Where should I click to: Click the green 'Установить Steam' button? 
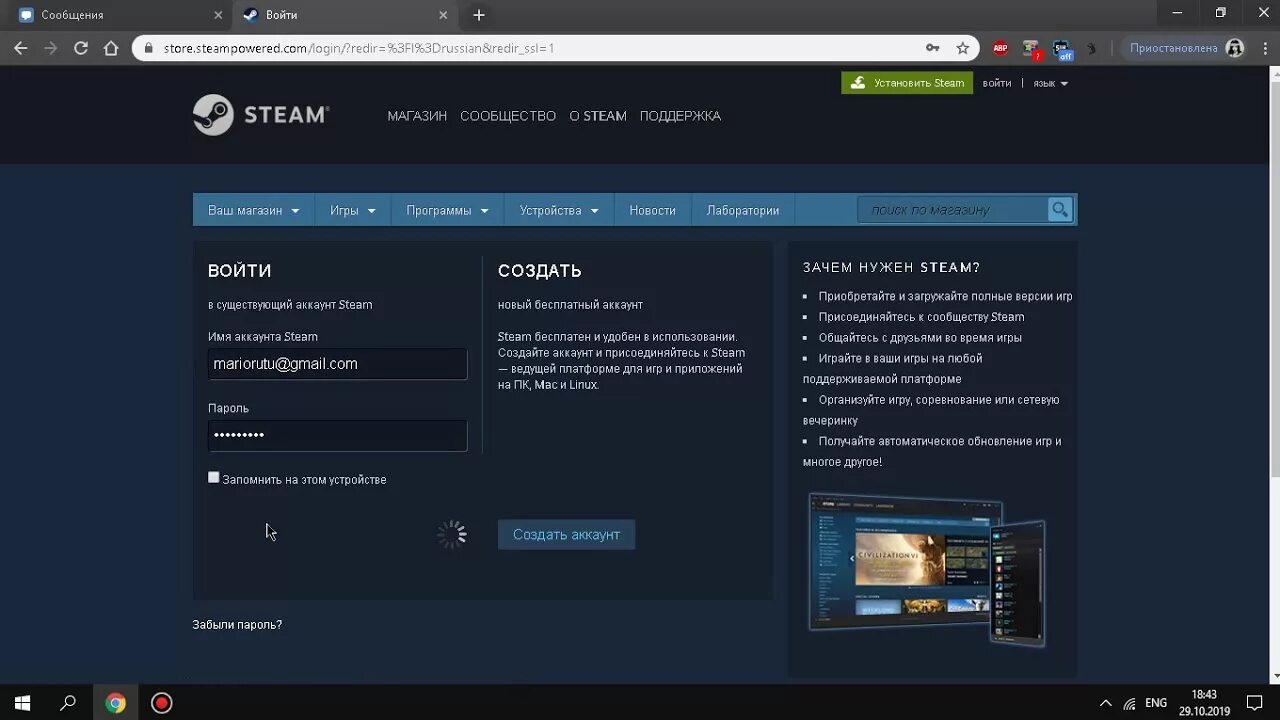coord(907,83)
